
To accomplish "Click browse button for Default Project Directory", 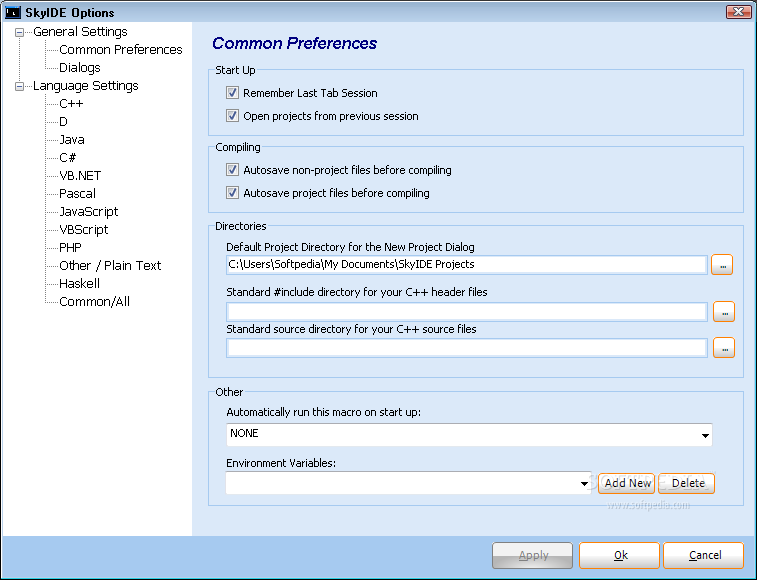I will [x=722, y=265].
